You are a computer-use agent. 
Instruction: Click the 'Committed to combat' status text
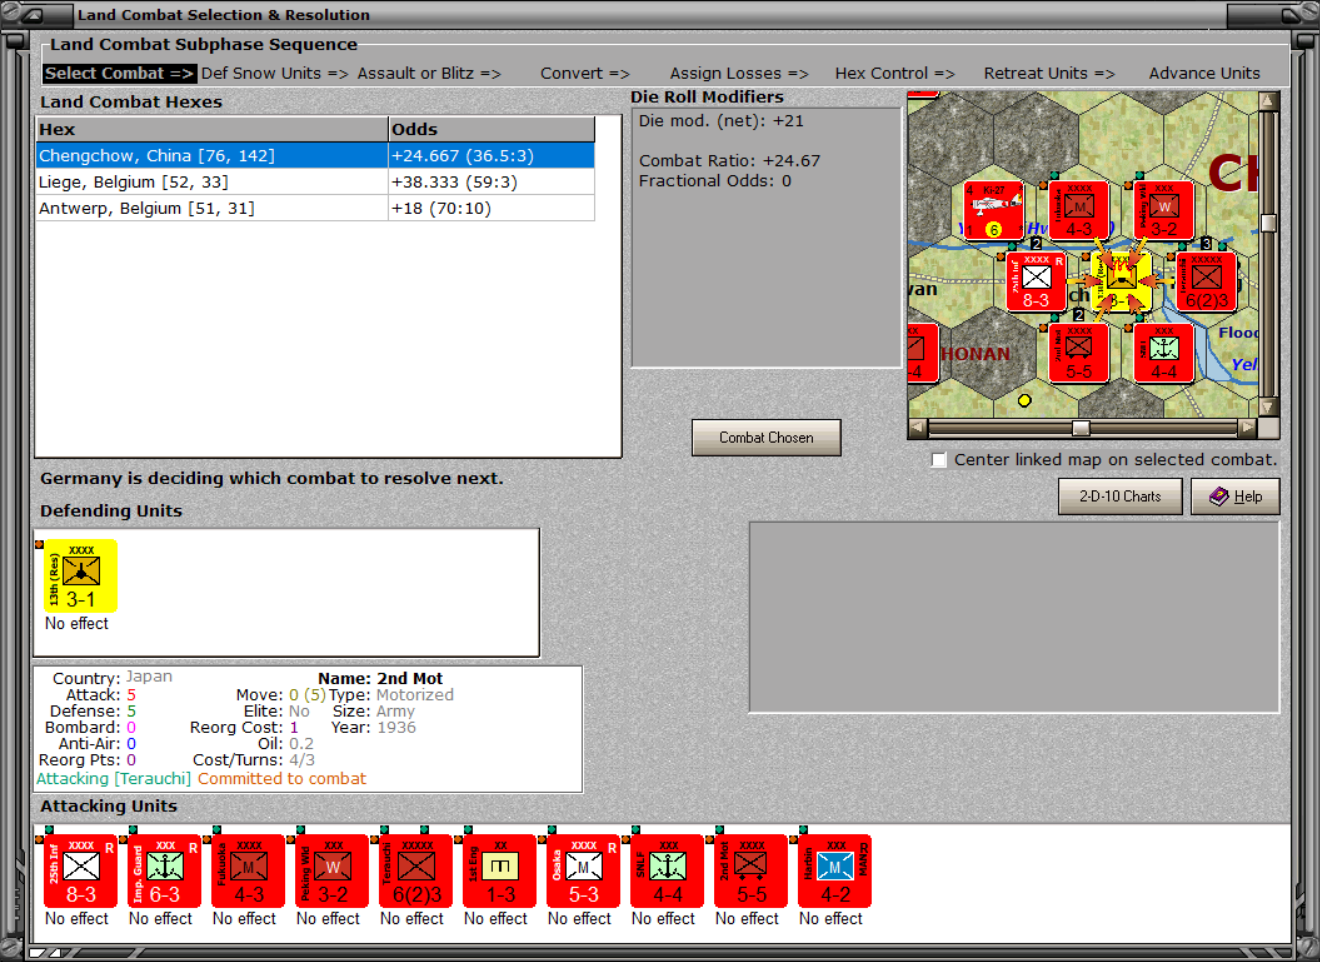(x=282, y=779)
